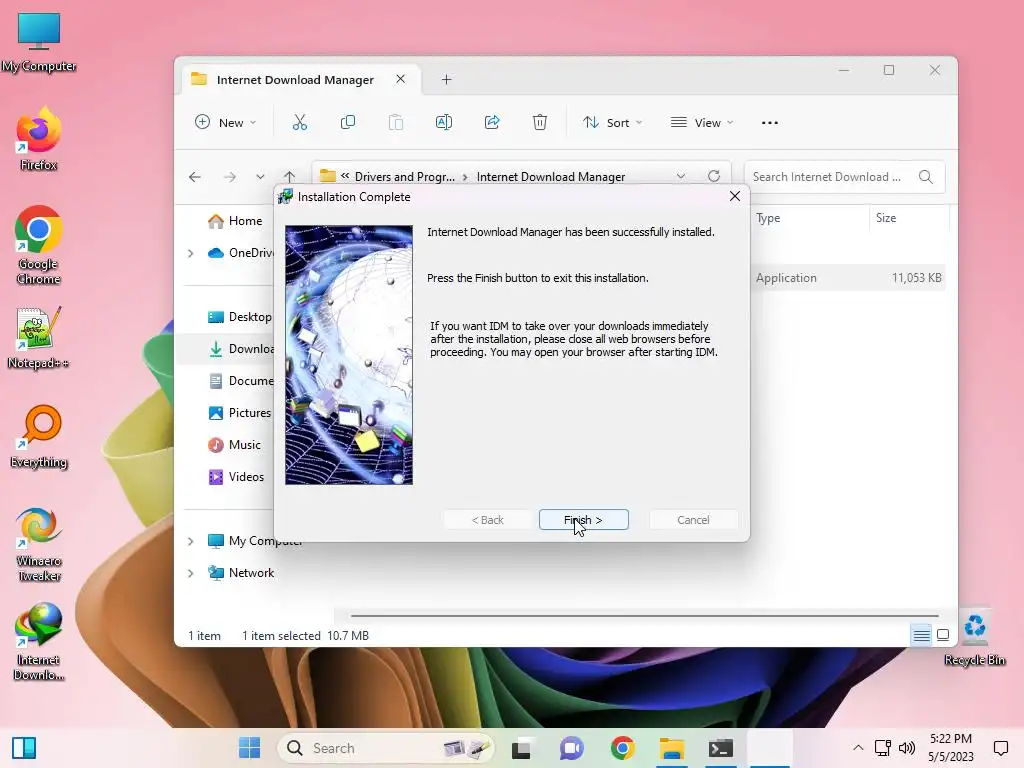Expand the OneDrive tree node
This screenshot has width=1024, height=768.
coord(191,253)
